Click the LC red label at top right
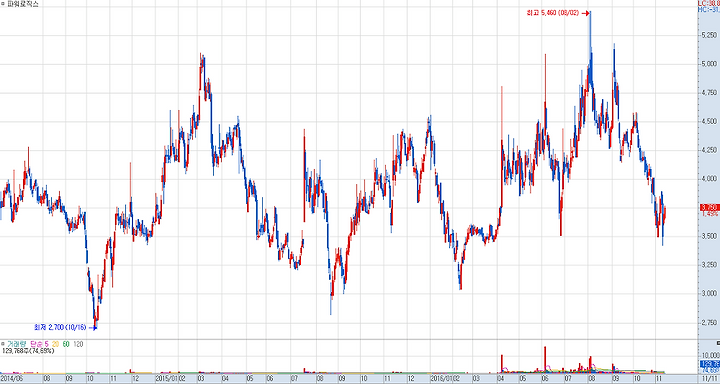 coord(709,3)
